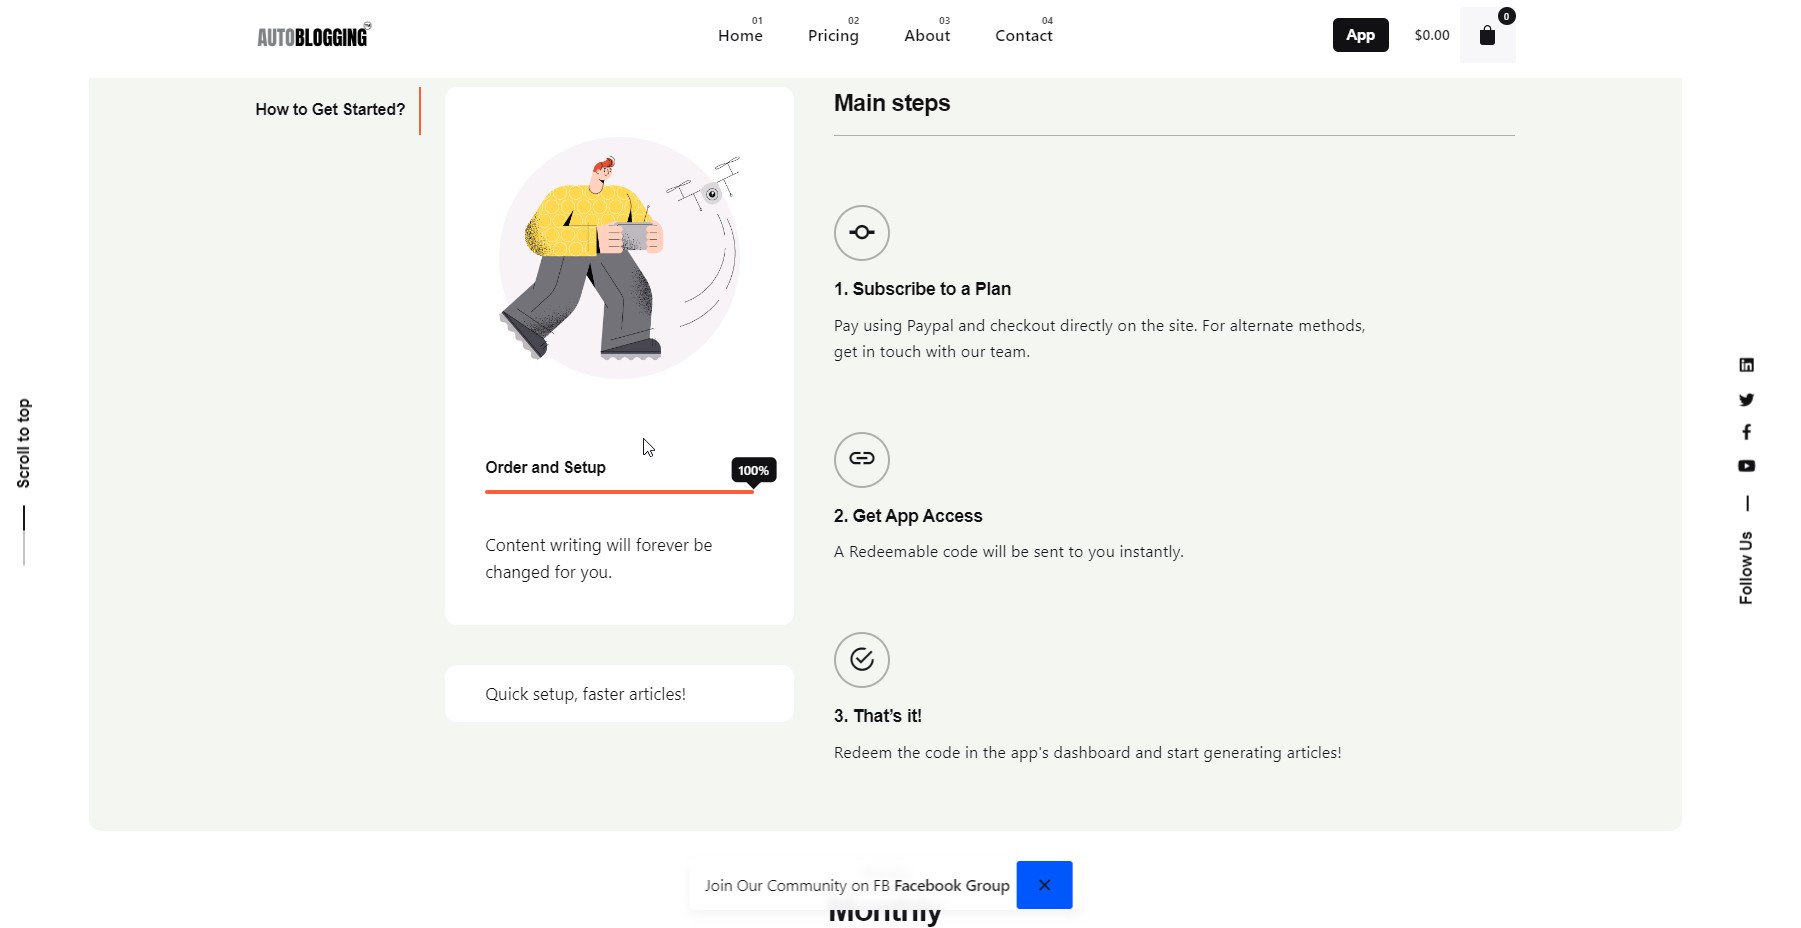The height and width of the screenshot is (928, 1801).
Task: Open the Twitter bird icon
Action: coord(1746,399)
